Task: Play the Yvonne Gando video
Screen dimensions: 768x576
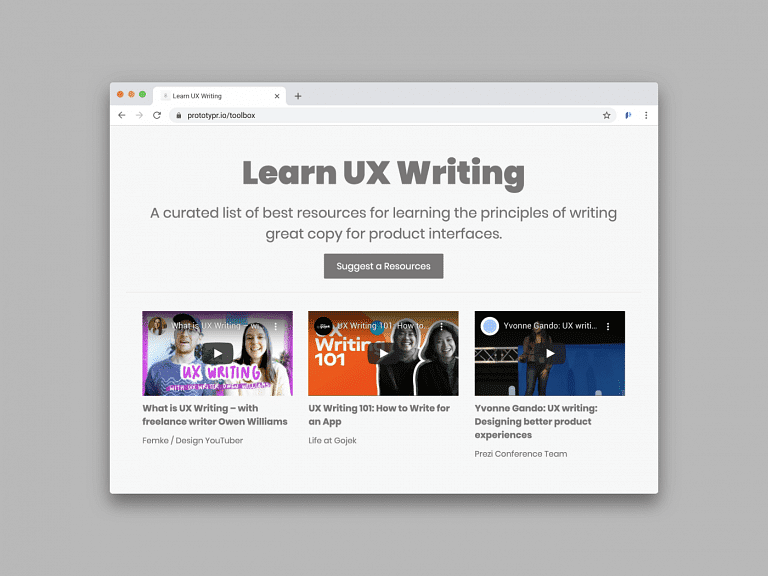Action: tap(550, 353)
